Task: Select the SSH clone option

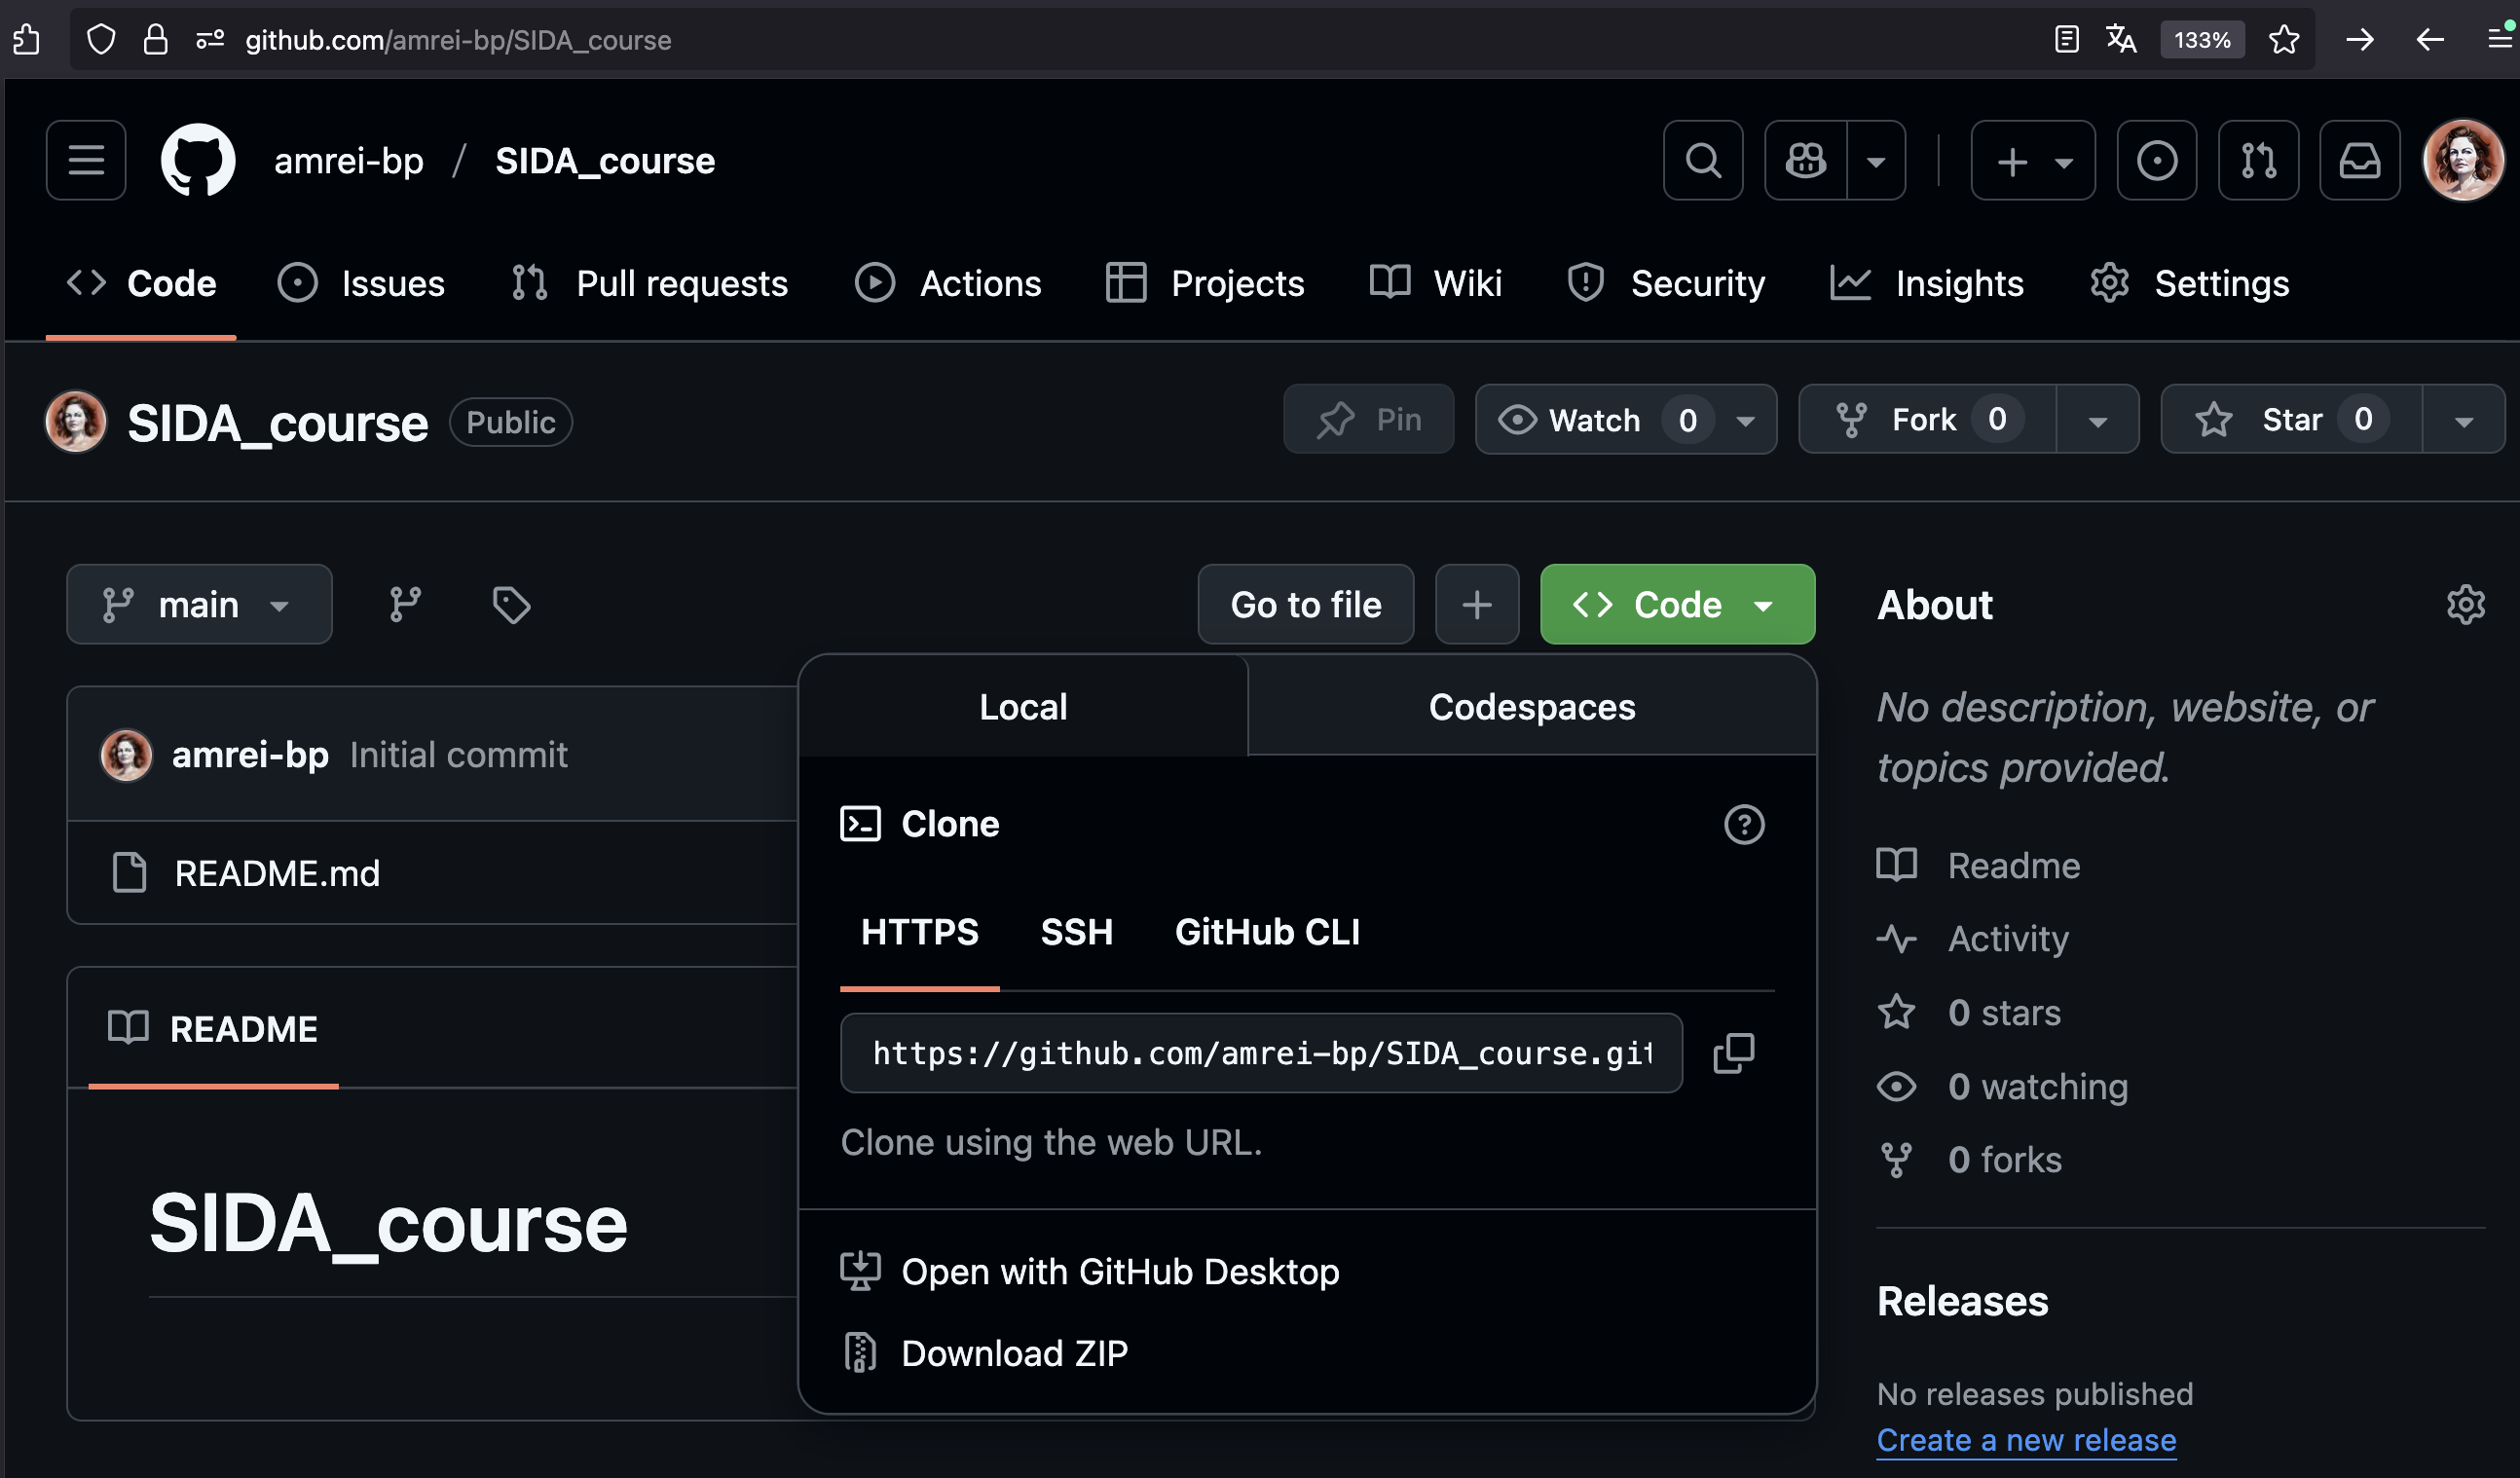Action: pos(1076,932)
